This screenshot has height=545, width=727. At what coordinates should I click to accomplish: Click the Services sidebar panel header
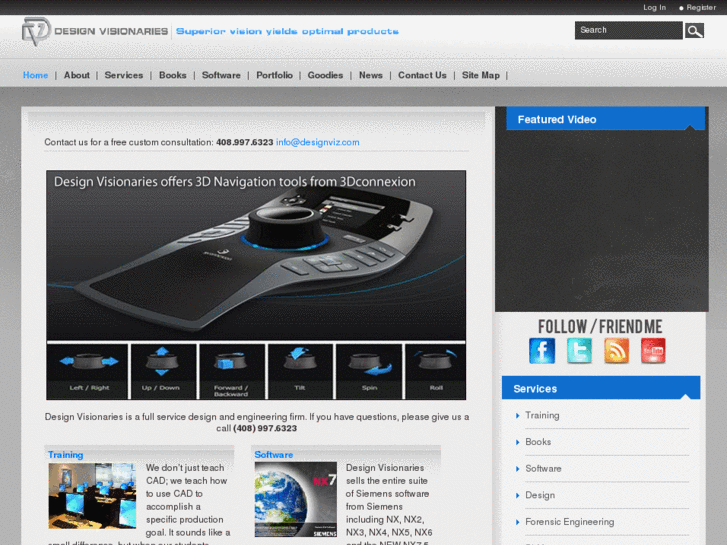coord(601,388)
